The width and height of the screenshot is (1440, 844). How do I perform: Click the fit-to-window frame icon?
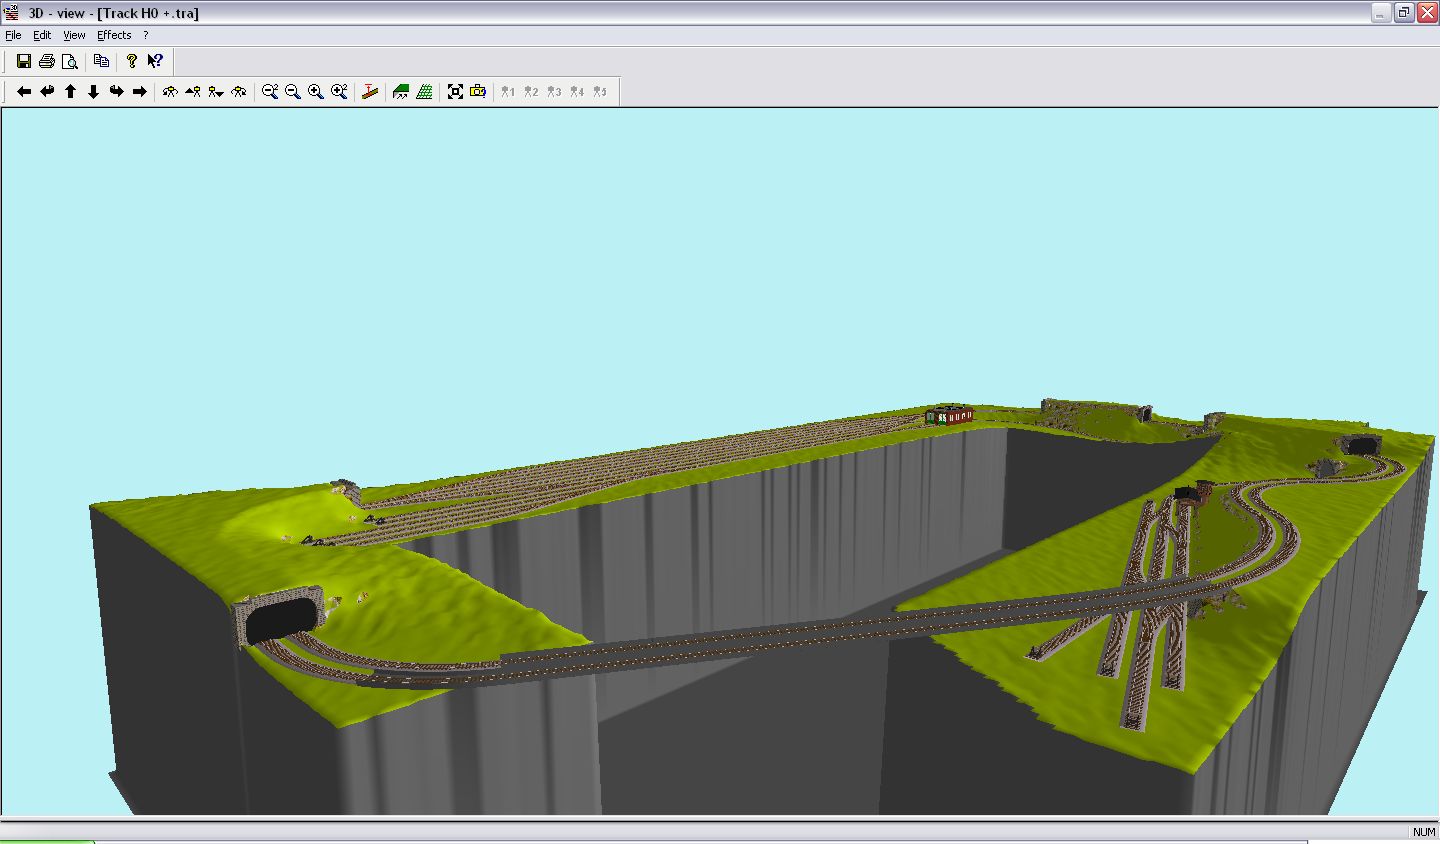tap(455, 92)
